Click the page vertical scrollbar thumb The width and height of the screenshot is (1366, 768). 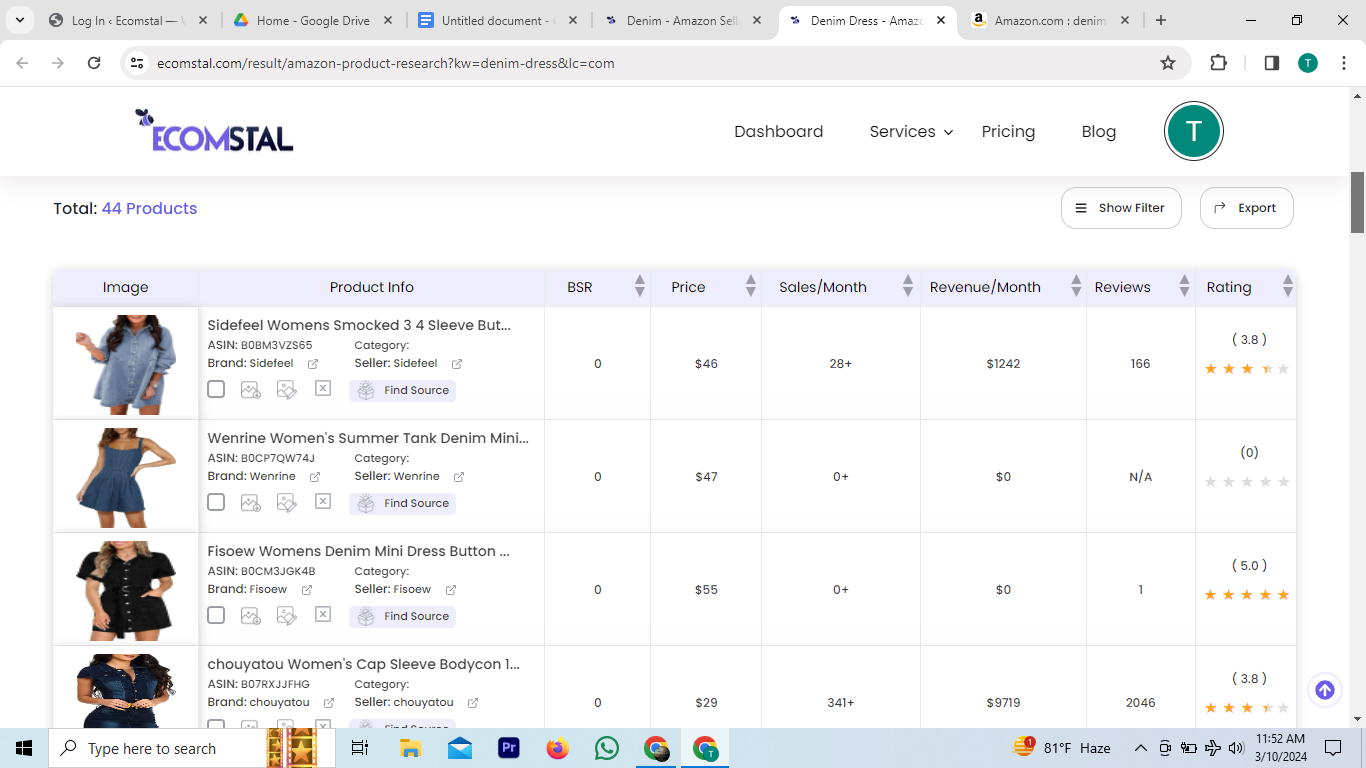pos(1357,202)
